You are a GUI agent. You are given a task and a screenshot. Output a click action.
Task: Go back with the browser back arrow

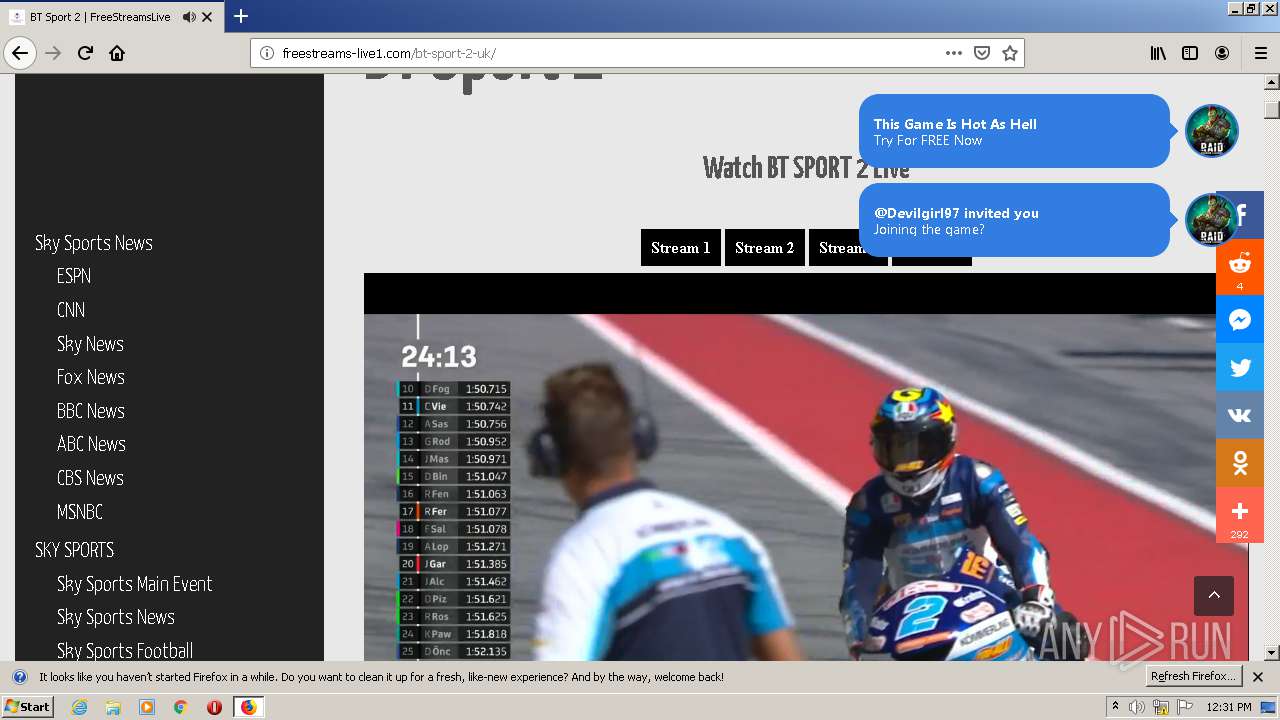[x=20, y=53]
